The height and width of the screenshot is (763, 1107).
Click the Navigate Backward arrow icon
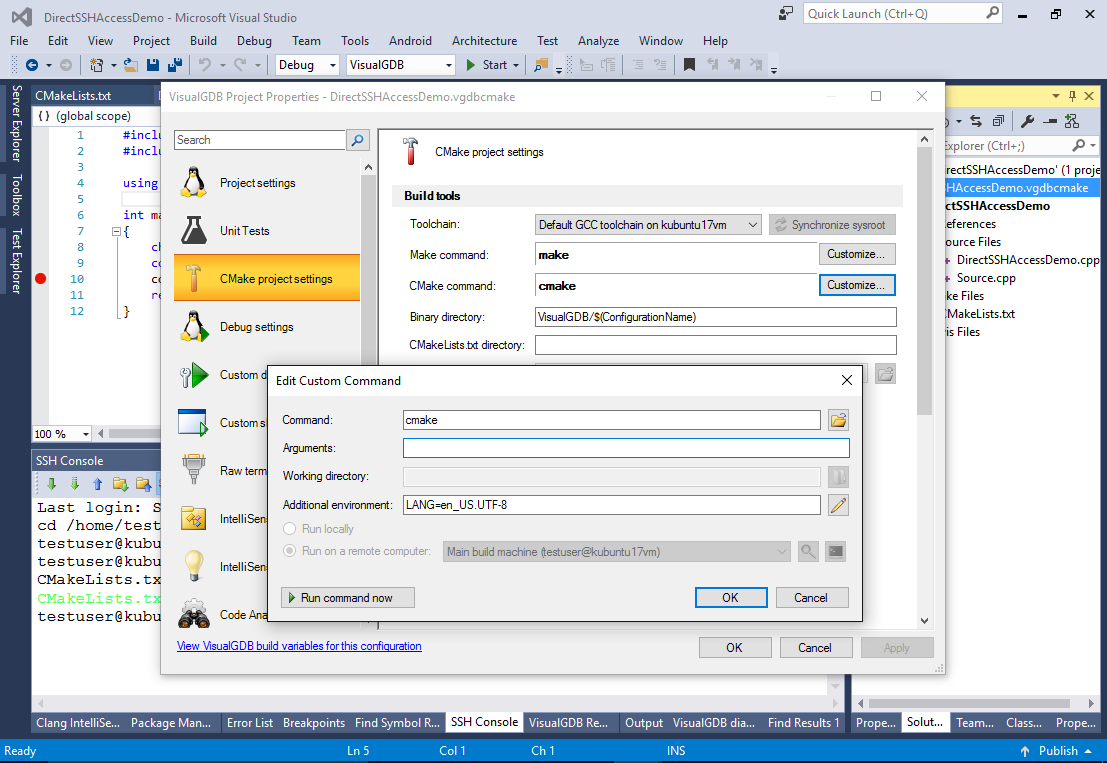coord(32,65)
